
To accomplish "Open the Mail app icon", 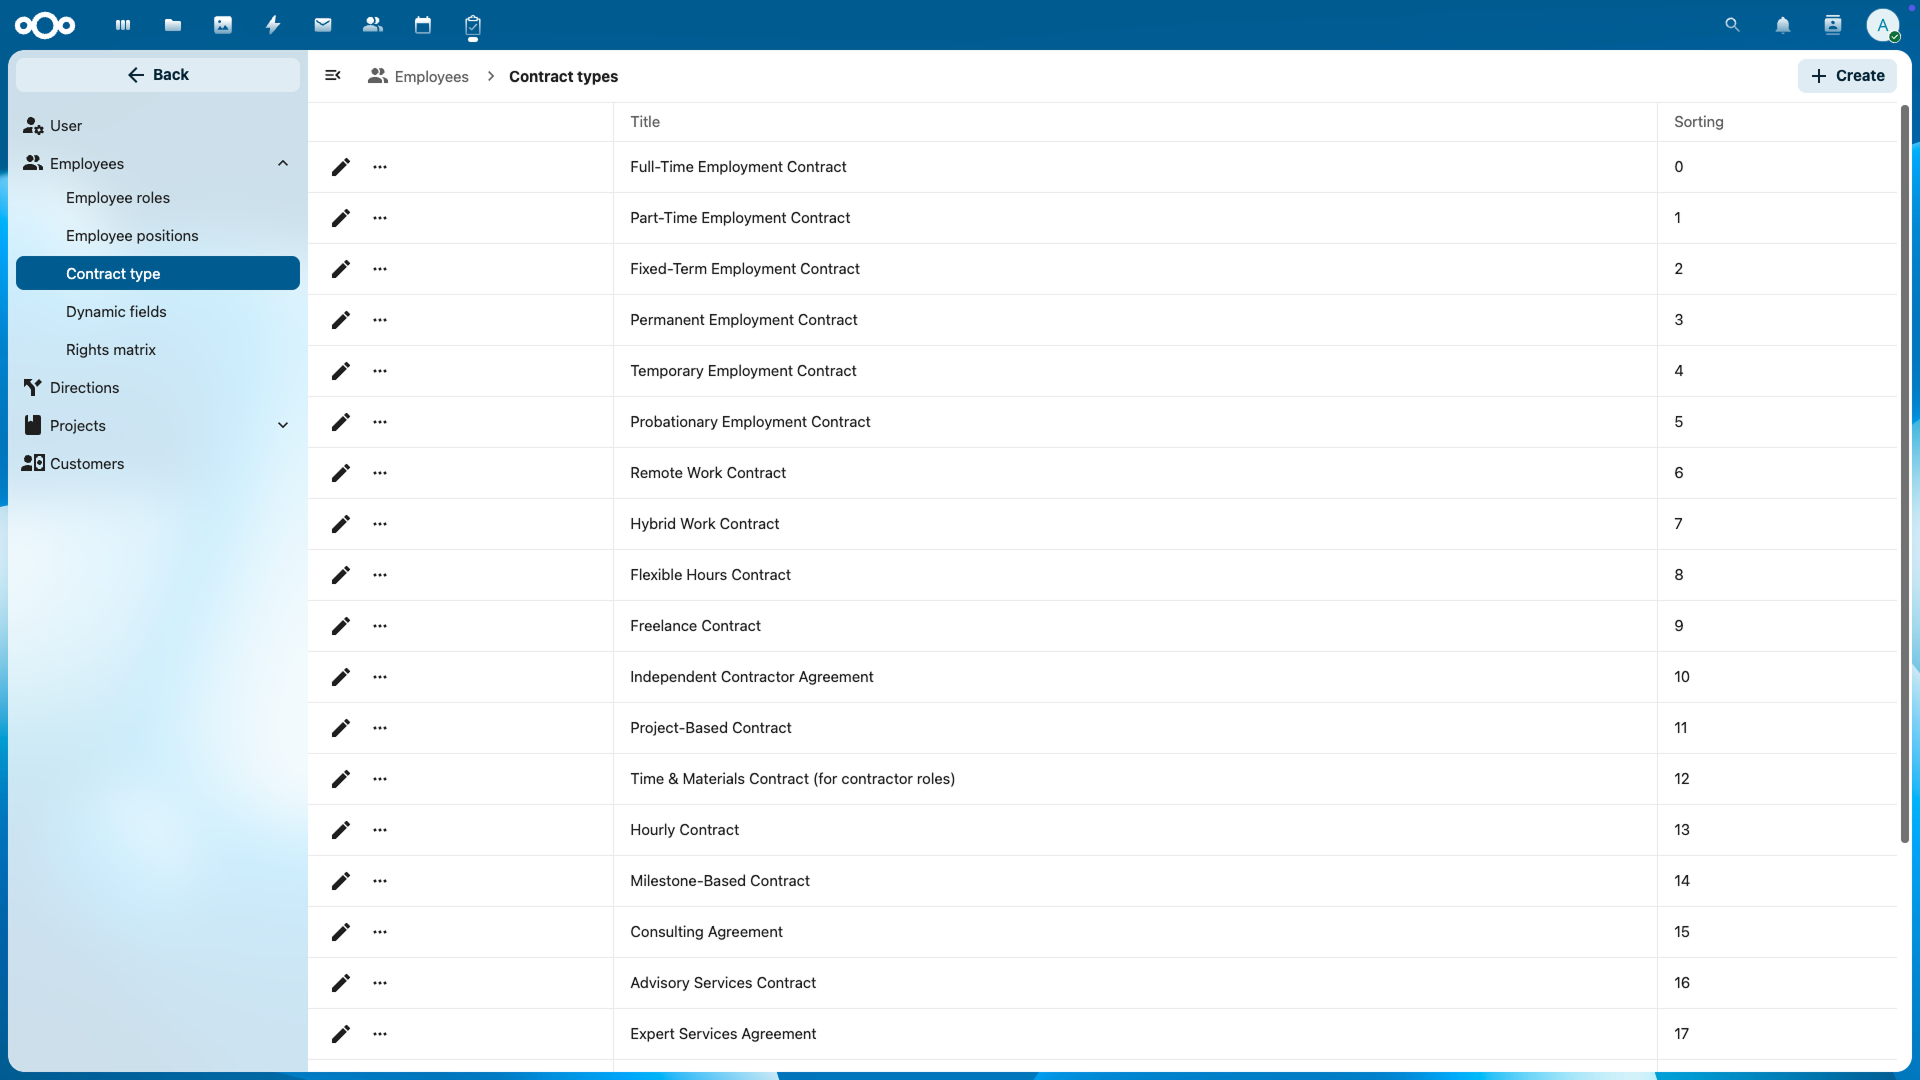I will click(x=323, y=25).
